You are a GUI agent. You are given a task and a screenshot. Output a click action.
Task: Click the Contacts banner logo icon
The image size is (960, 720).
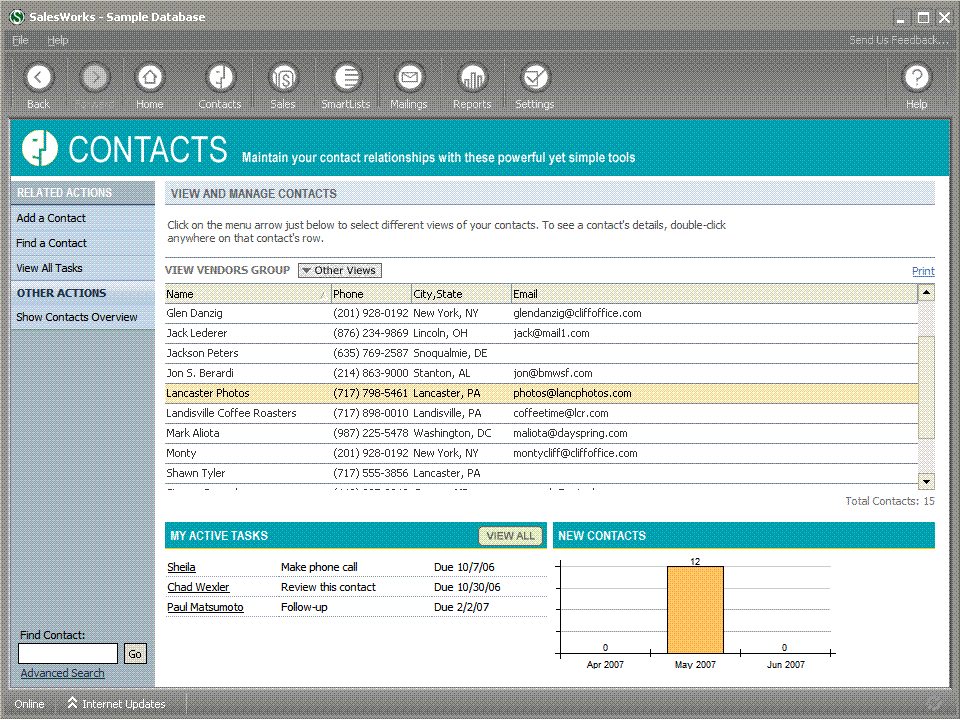pyautogui.click(x=40, y=148)
